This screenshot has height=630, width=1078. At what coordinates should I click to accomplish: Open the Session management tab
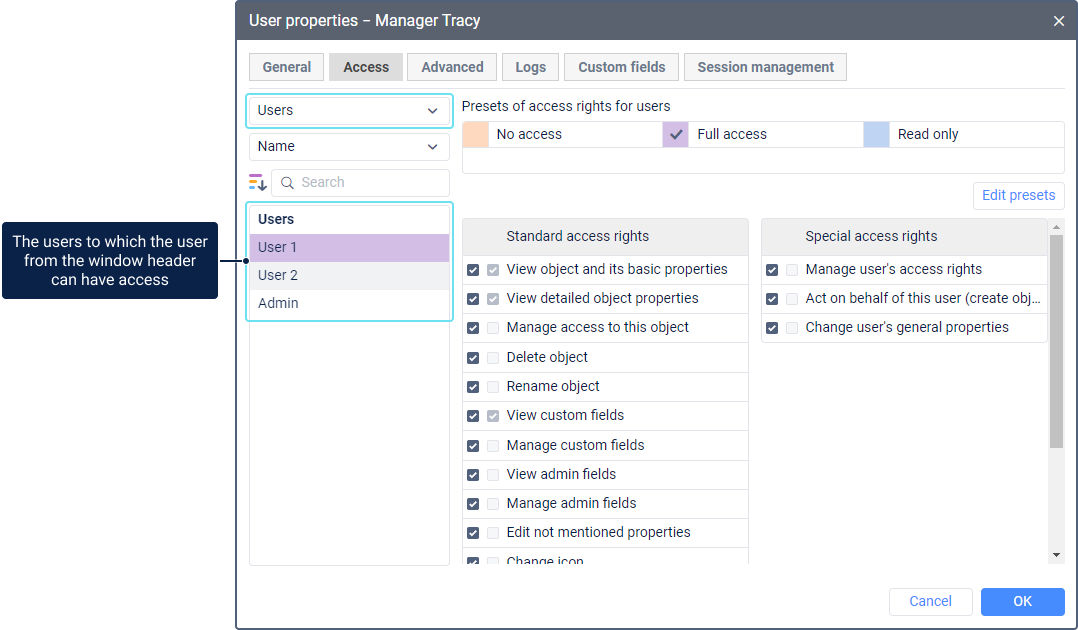[765, 67]
